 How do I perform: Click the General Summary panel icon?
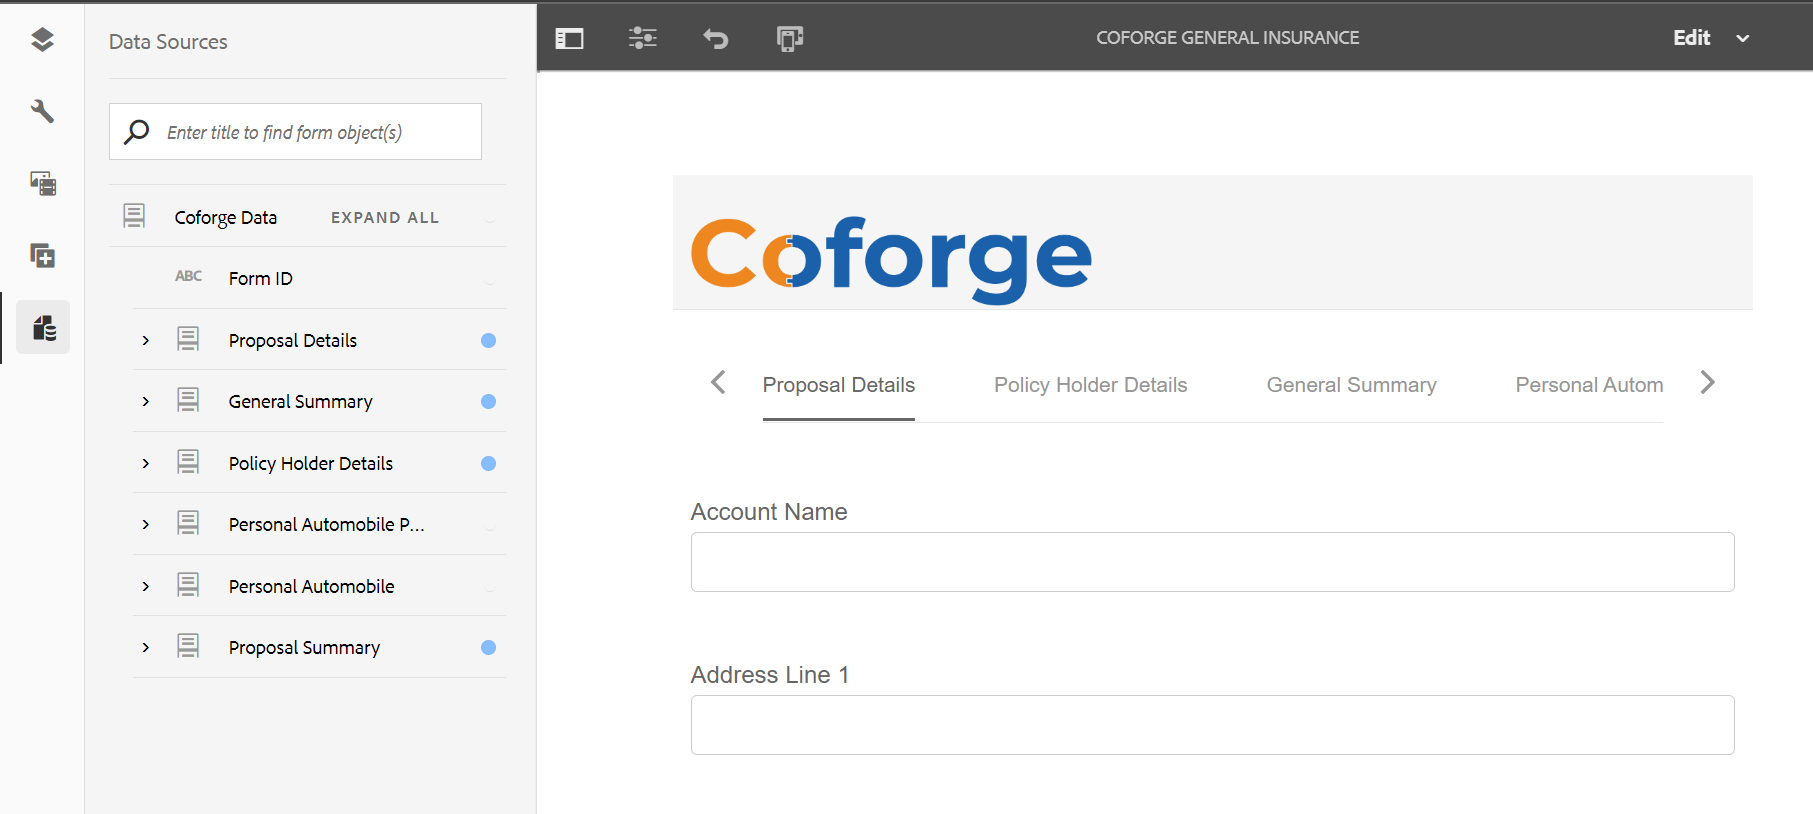click(188, 400)
